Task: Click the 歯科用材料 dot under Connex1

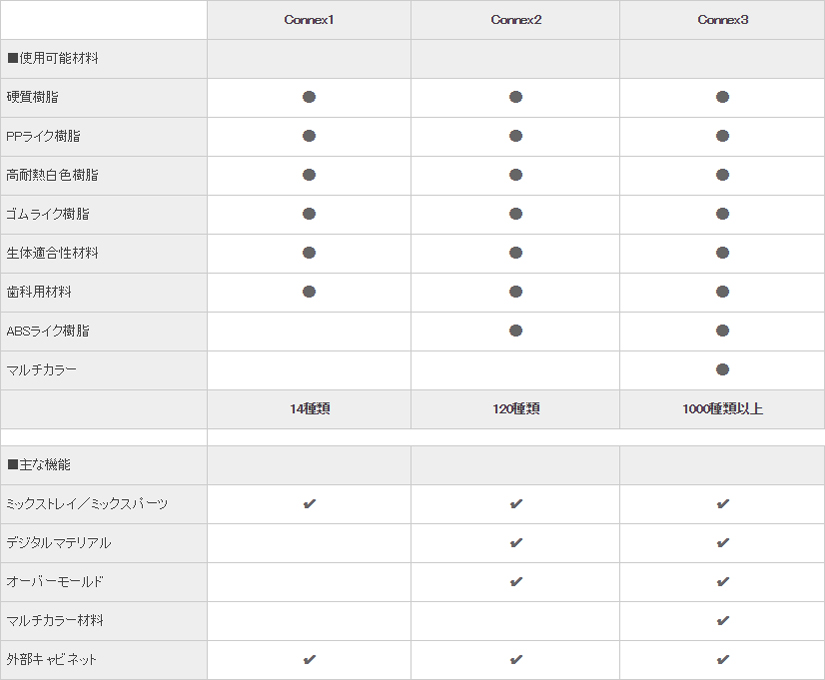Action: click(309, 292)
